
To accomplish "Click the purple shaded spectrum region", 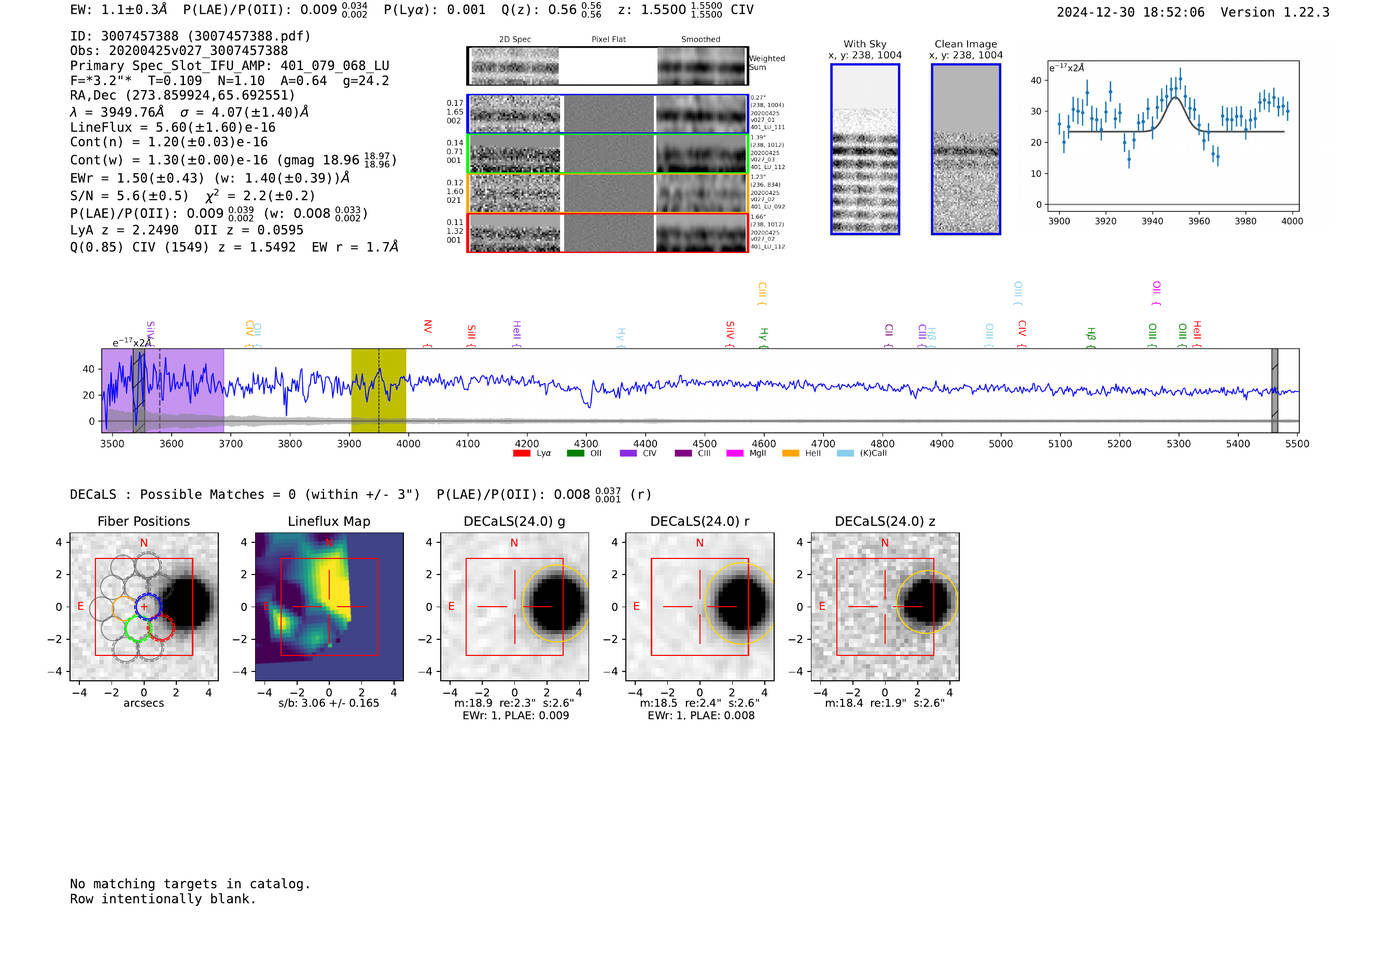I will [162, 391].
